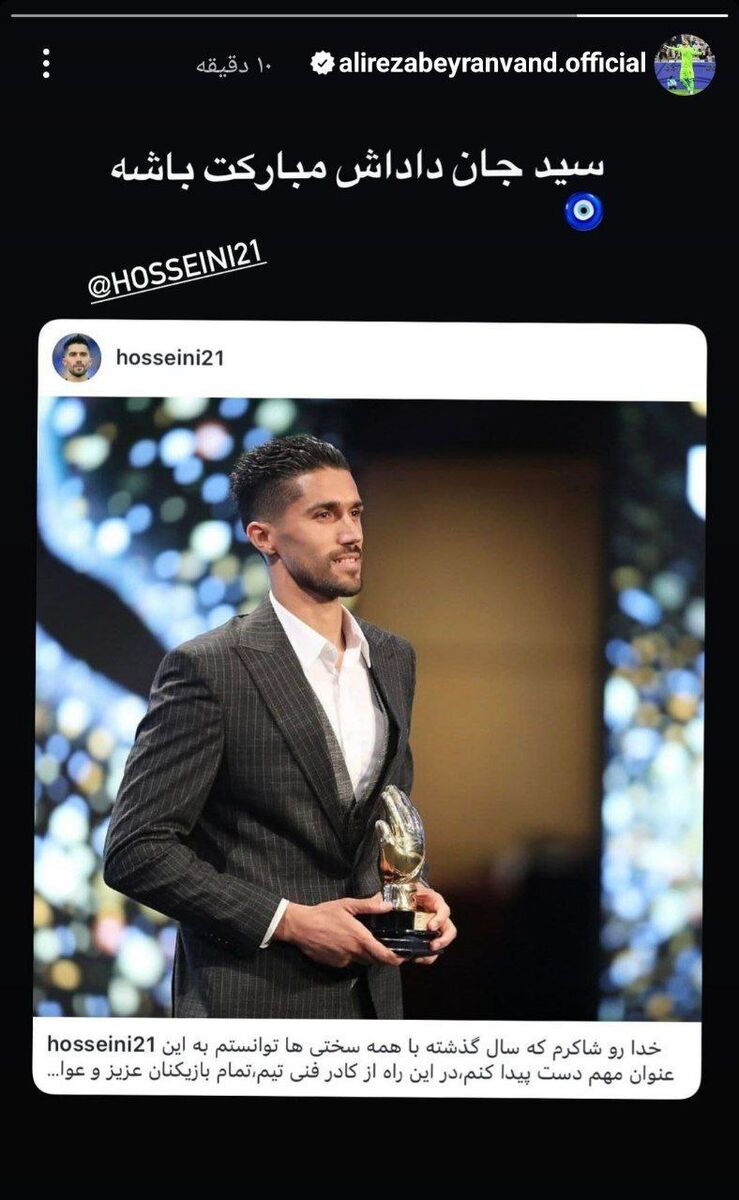The height and width of the screenshot is (1200, 739).
Task: Tap the '۱۰ دقیقه' timestamp
Action: (x=235, y=64)
